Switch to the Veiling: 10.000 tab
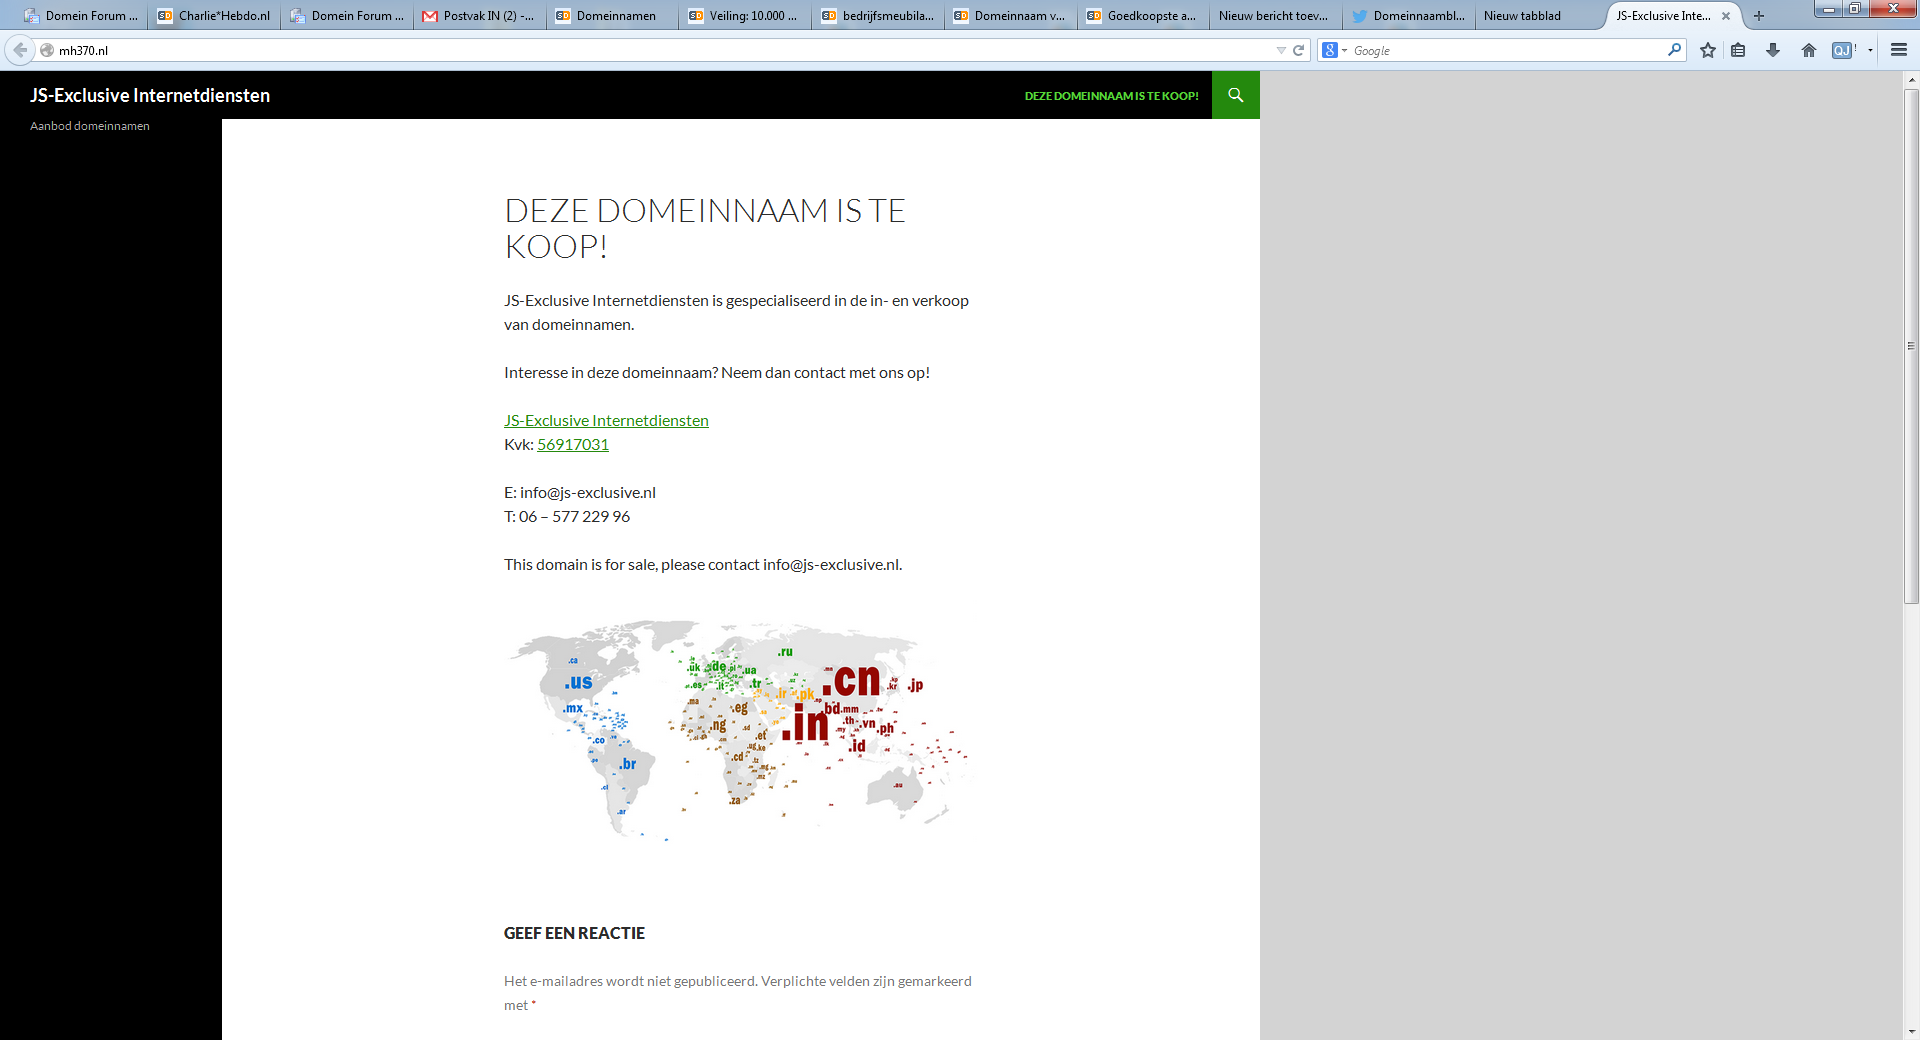The height and width of the screenshot is (1040, 1920). (x=745, y=16)
